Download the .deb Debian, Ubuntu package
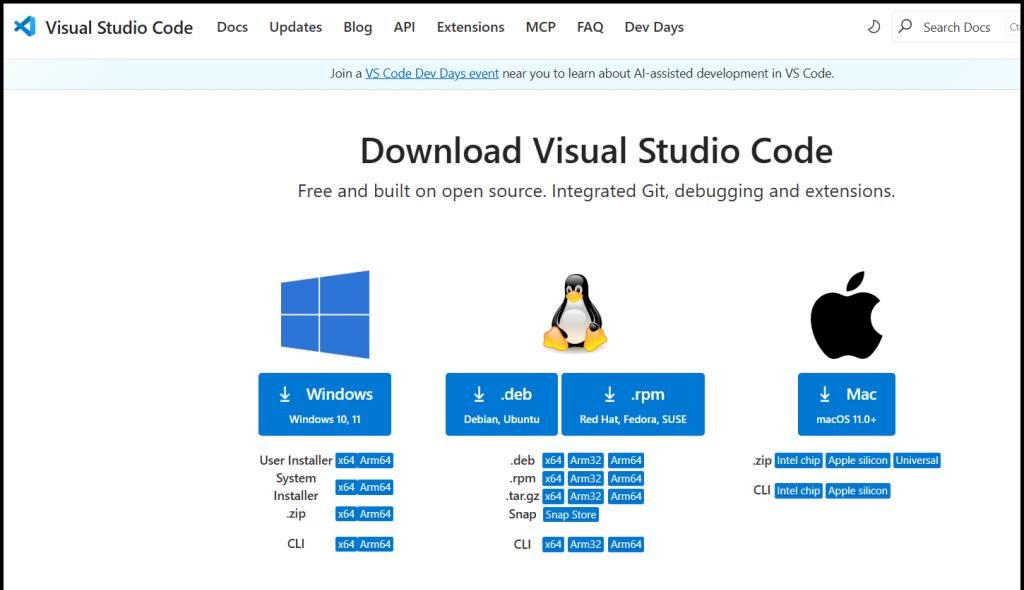This screenshot has width=1024, height=590. coord(501,404)
